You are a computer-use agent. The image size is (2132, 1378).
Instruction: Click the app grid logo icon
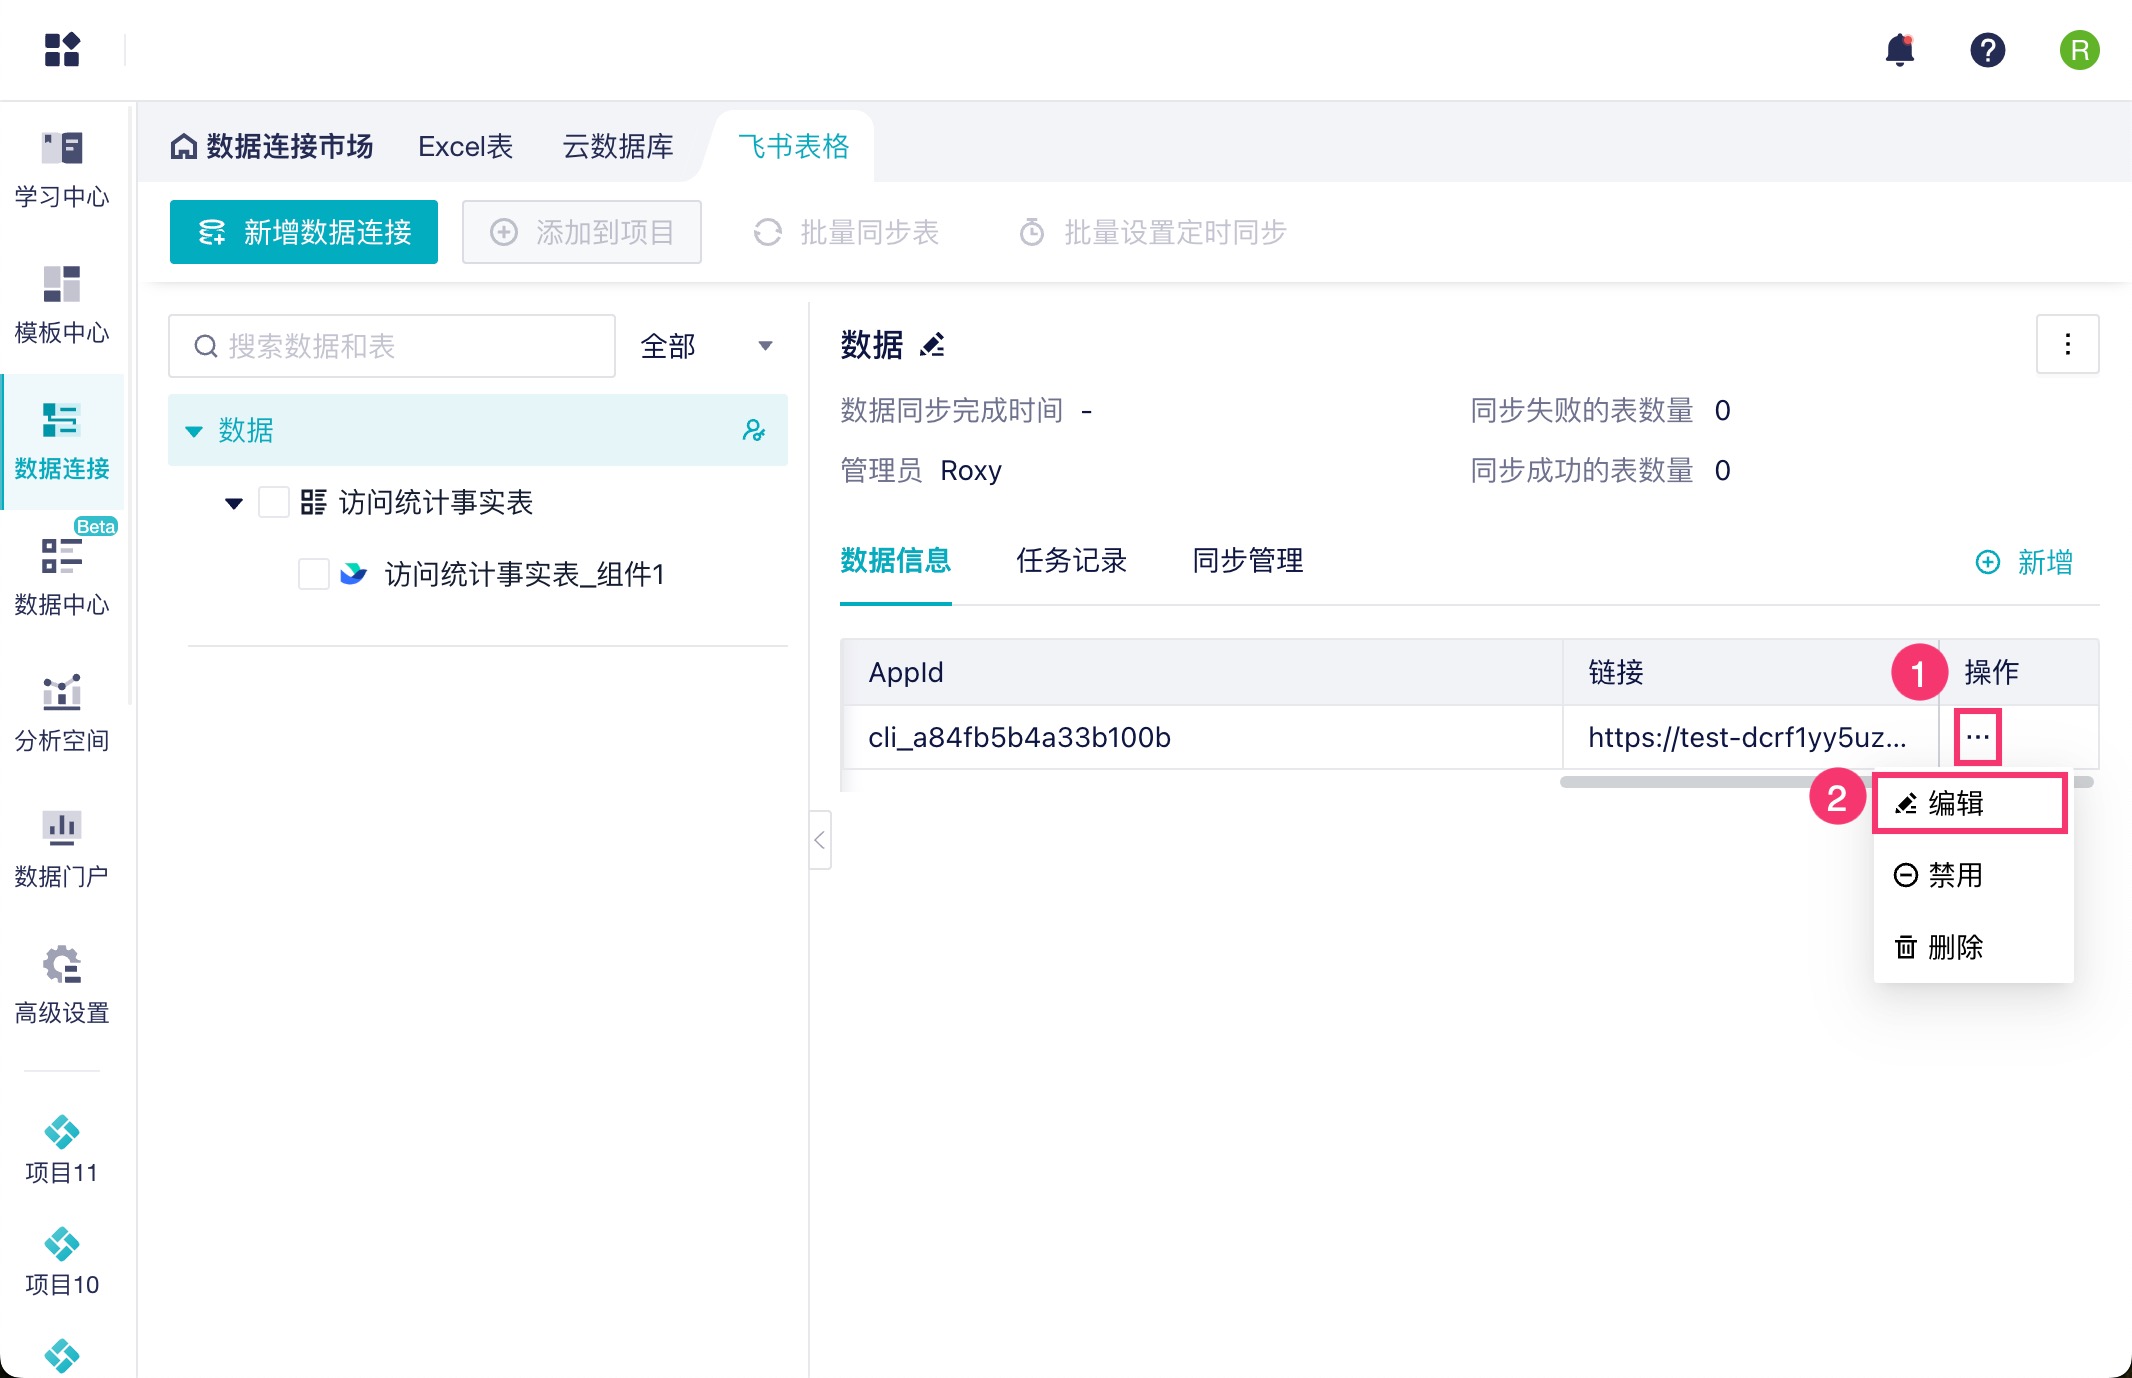point(62,50)
